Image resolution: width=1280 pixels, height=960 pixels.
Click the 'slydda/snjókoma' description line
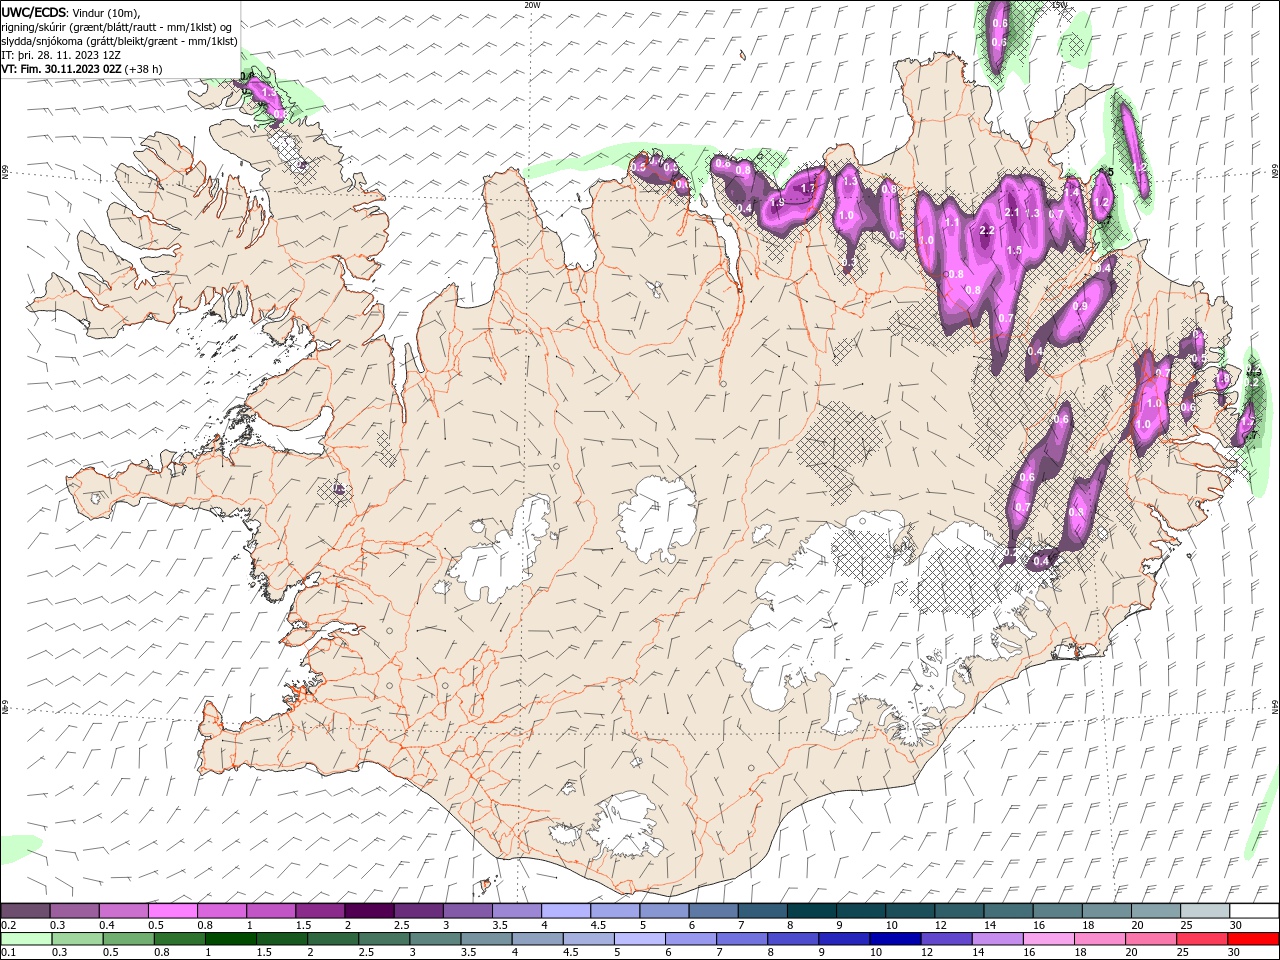[x=119, y=41]
